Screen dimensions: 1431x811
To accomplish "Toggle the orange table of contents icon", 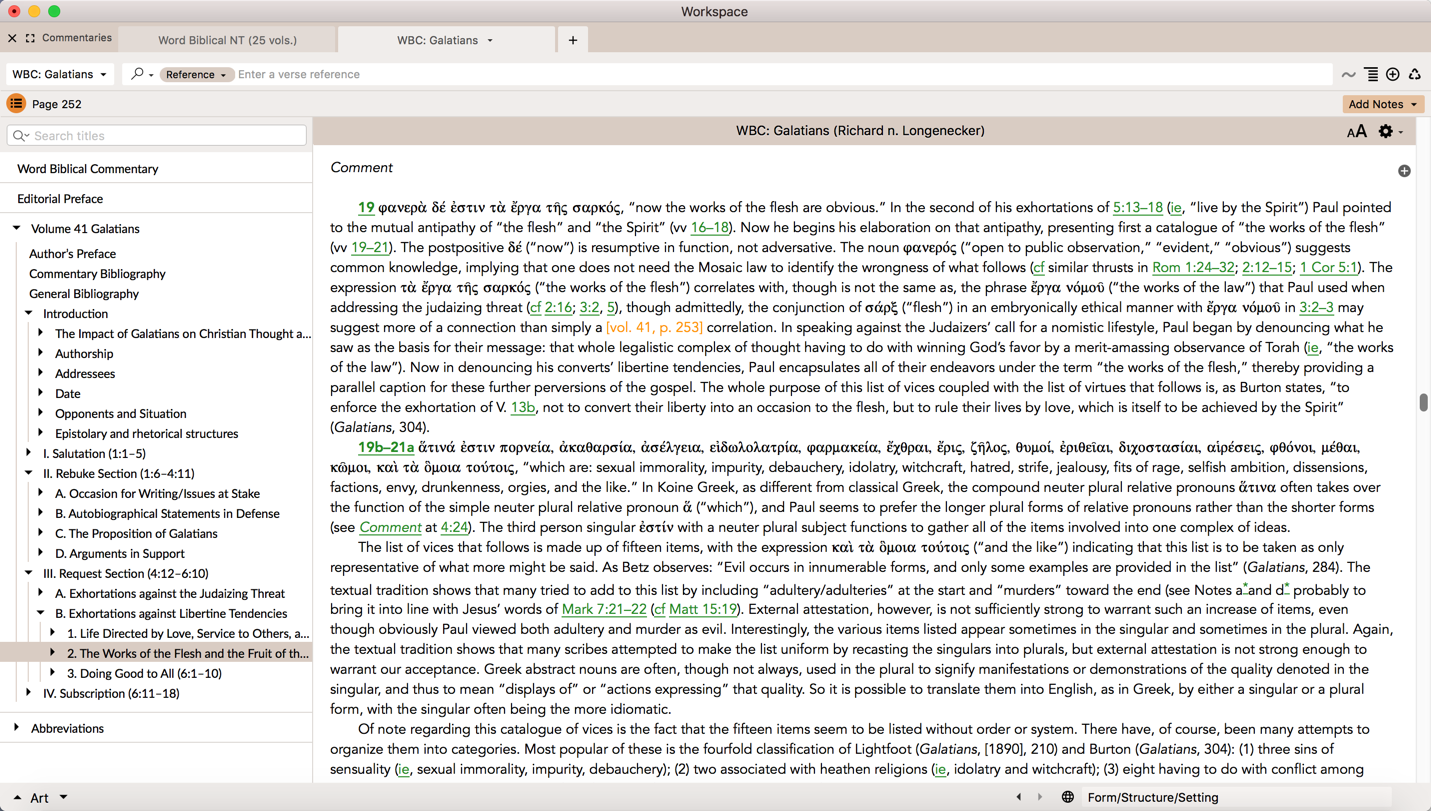I will [16, 104].
